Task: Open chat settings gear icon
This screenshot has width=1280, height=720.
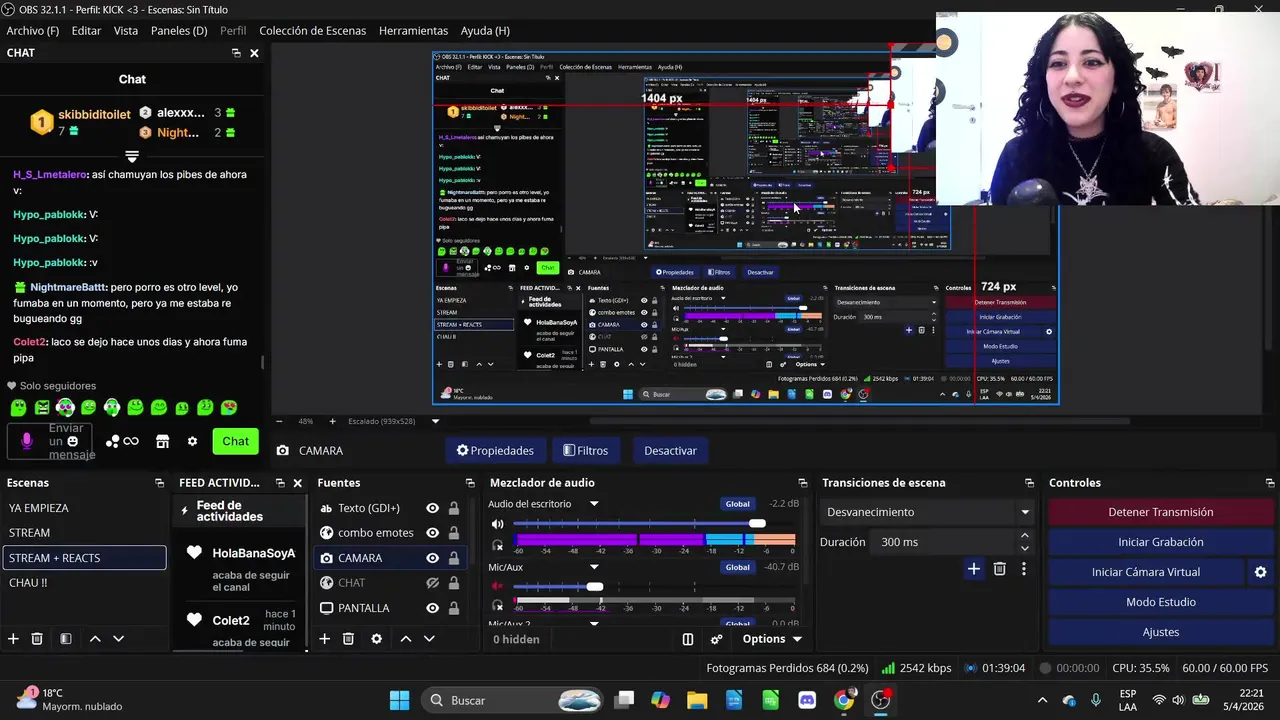Action: pyautogui.click(x=192, y=441)
